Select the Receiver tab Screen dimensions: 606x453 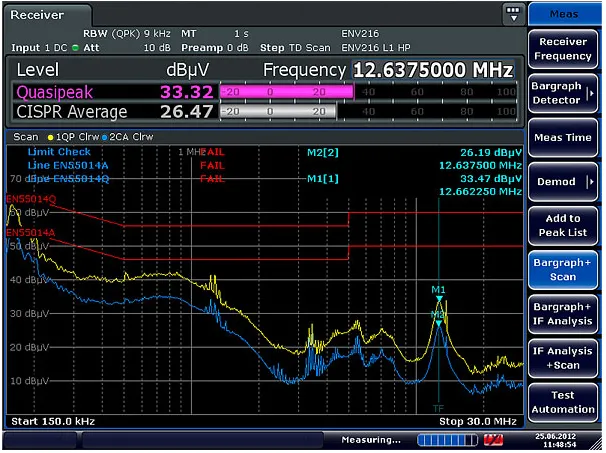pyautogui.click(x=37, y=15)
